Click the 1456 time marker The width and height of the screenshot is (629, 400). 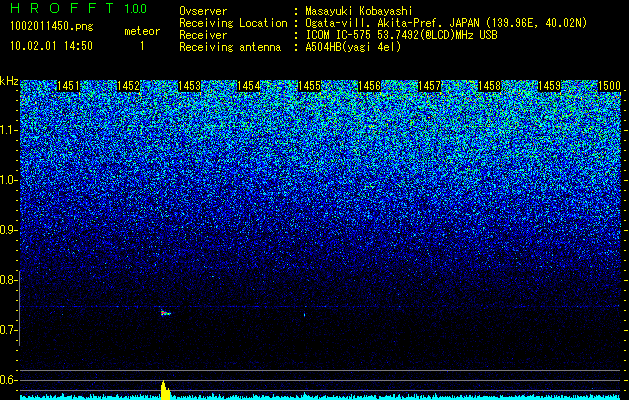369,86
